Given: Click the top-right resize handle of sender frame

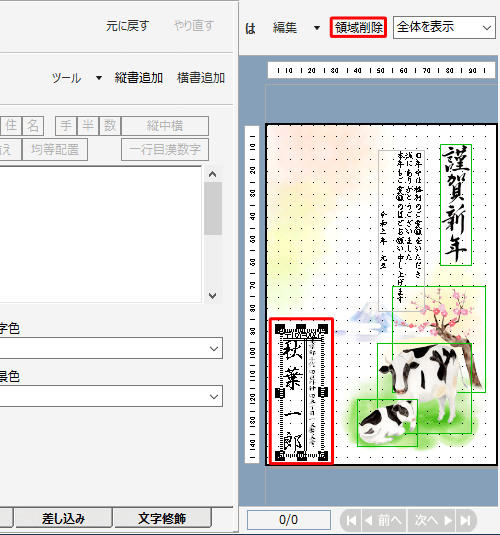Looking at the screenshot, I should tap(323, 329).
